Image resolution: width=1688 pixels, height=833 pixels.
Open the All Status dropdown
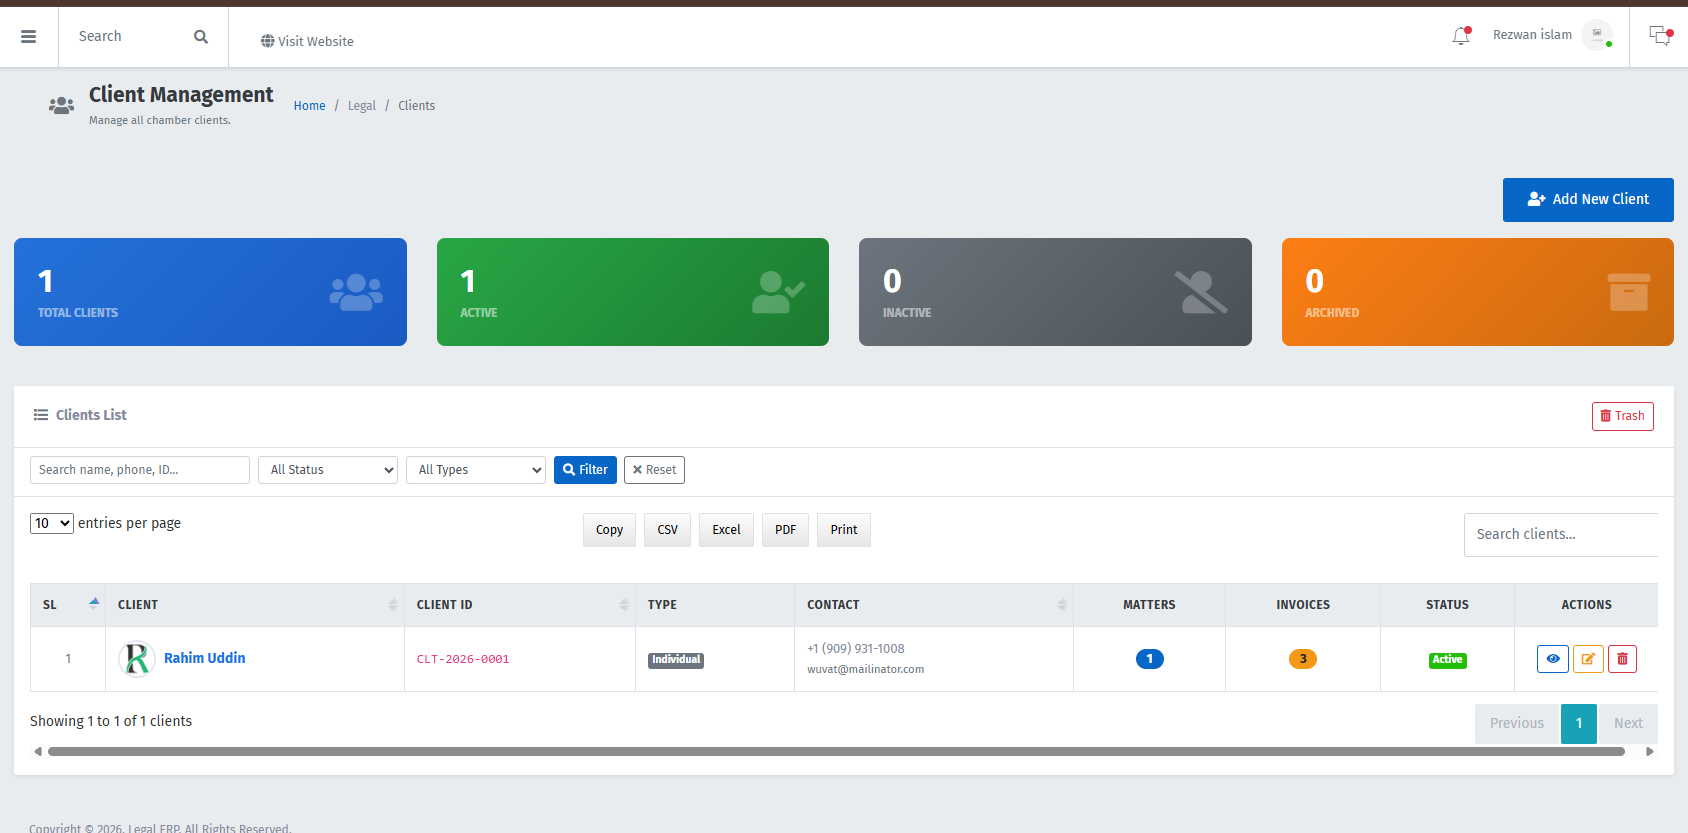tap(328, 470)
